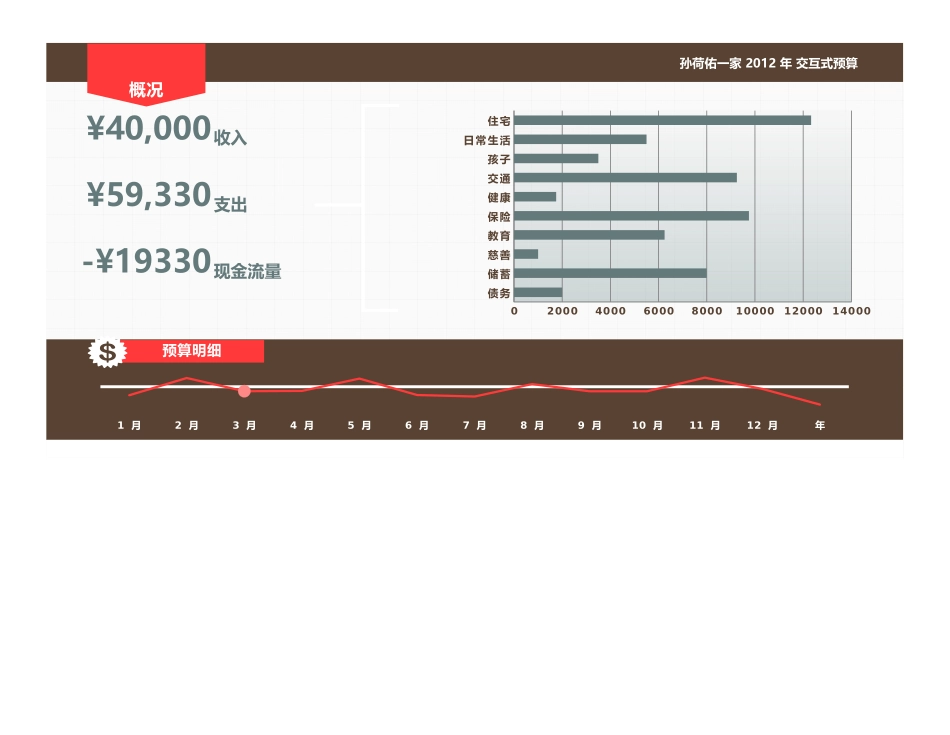Click the 14000 axis value
The image size is (950, 735).
[851, 311]
